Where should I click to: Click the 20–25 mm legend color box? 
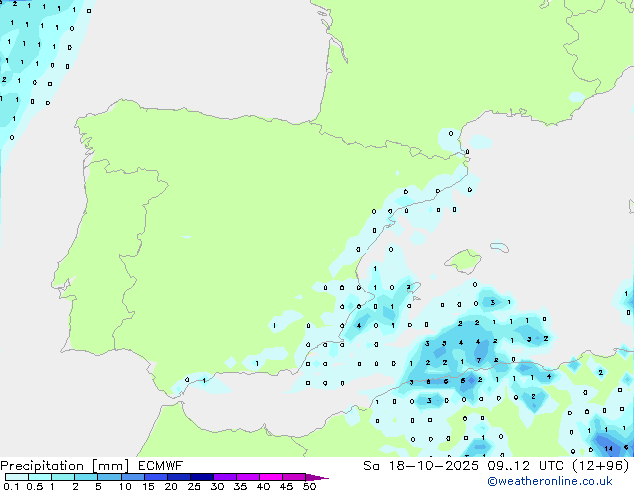pos(179,477)
